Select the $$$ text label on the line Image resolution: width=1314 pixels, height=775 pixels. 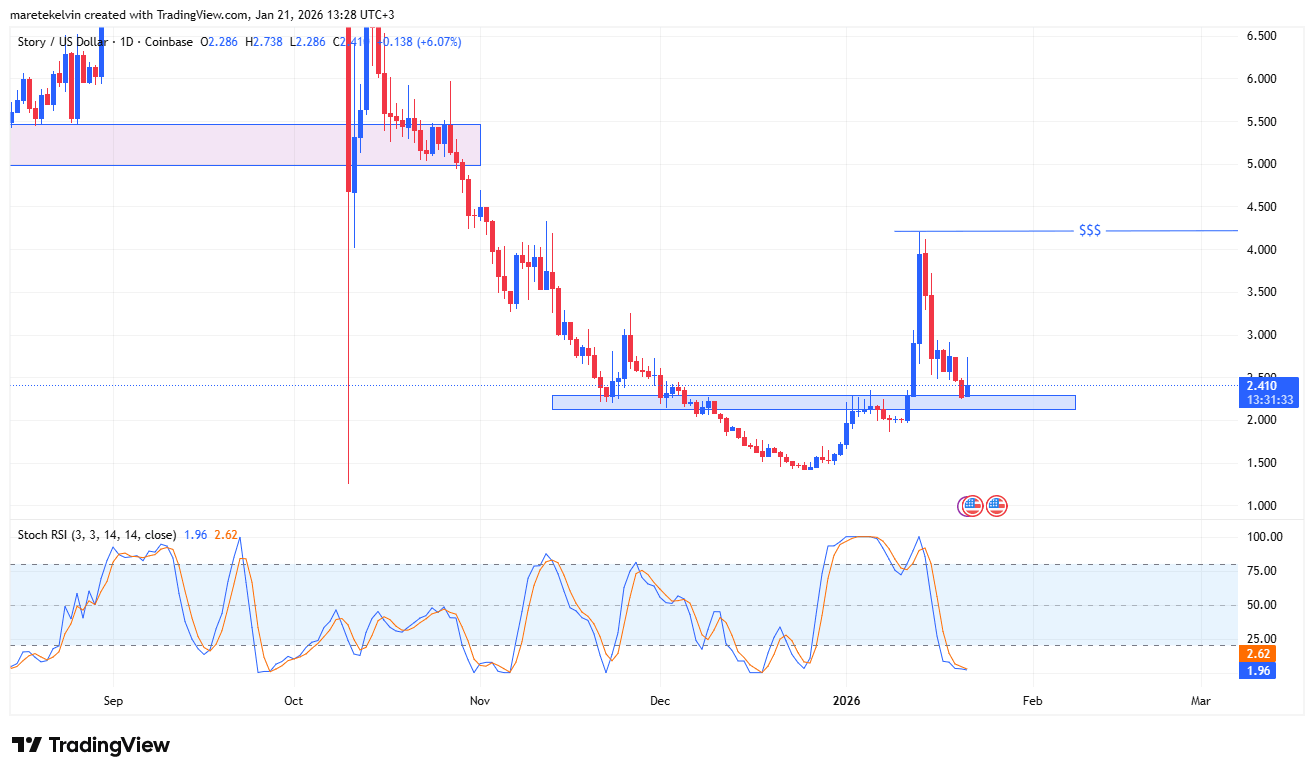coord(1089,231)
